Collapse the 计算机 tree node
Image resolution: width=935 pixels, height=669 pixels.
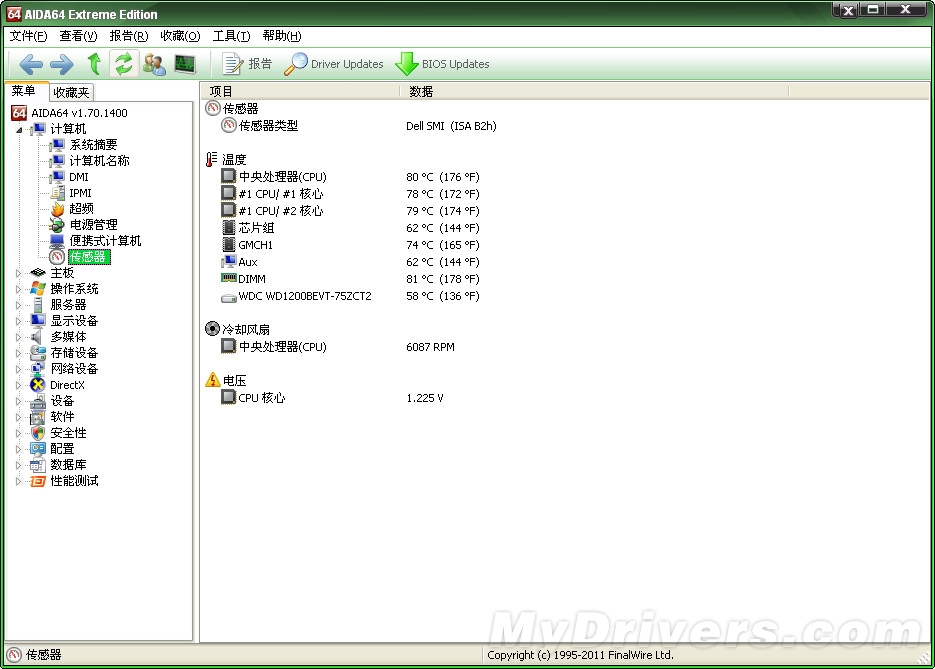pos(19,129)
